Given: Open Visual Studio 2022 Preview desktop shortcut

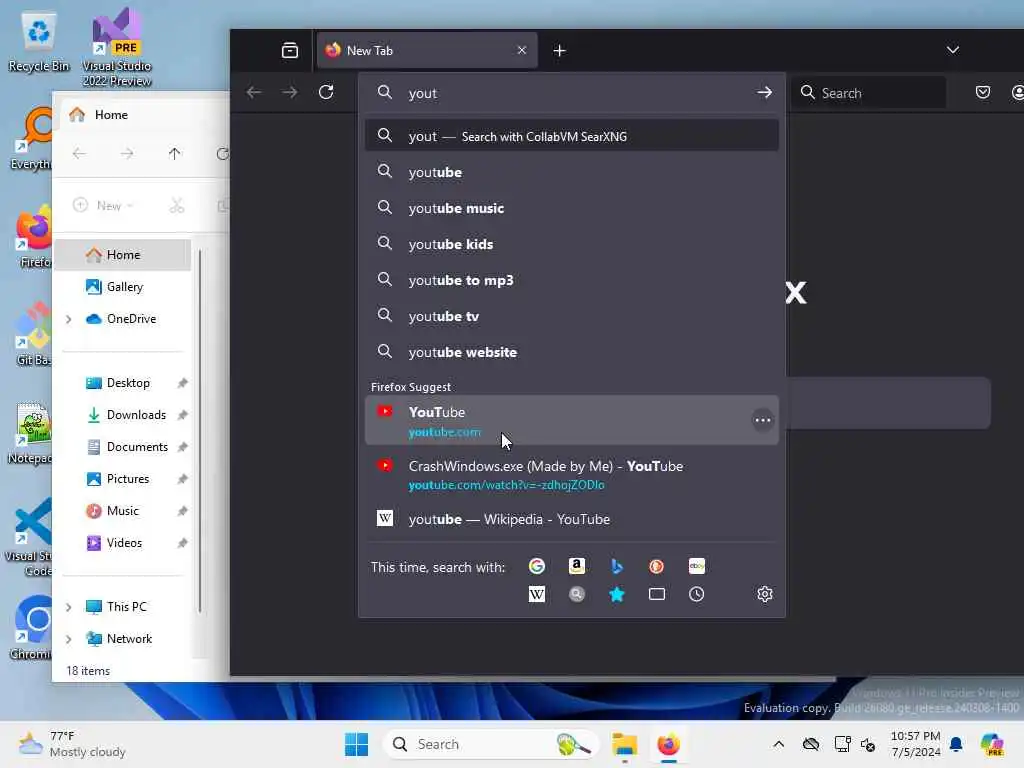Looking at the screenshot, I should tap(117, 48).
